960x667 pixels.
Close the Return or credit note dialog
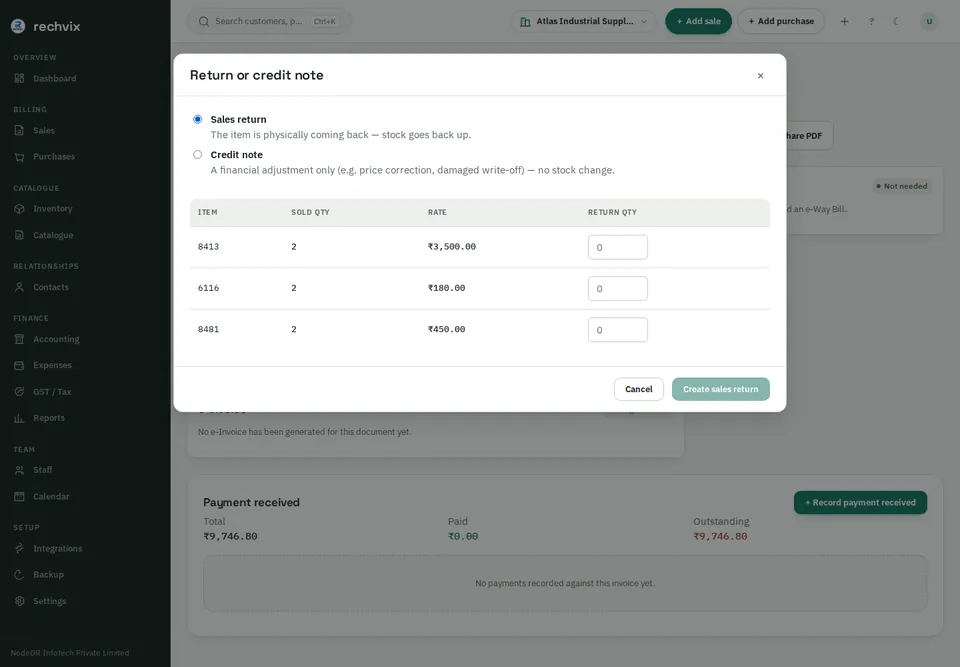760,75
